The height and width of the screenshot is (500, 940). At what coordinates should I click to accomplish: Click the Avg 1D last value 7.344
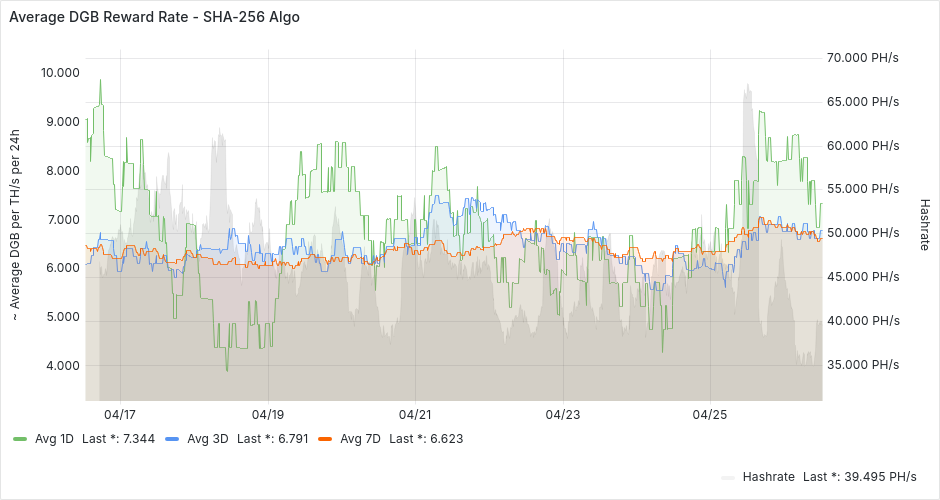[139, 439]
